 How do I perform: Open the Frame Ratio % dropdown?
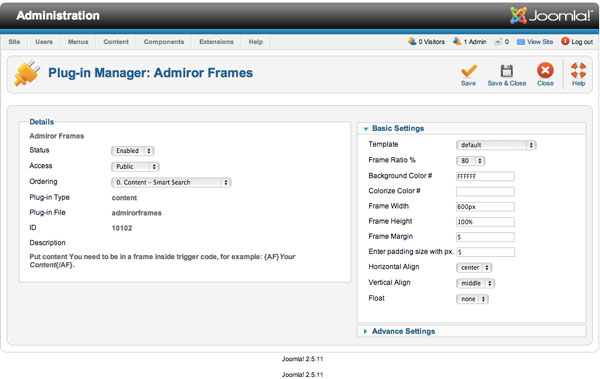coord(471,161)
